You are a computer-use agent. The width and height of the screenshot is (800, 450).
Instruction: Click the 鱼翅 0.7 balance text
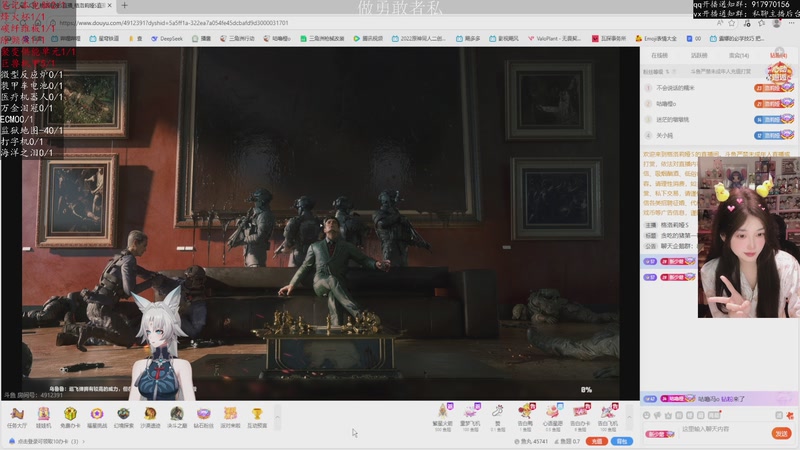click(x=567, y=441)
